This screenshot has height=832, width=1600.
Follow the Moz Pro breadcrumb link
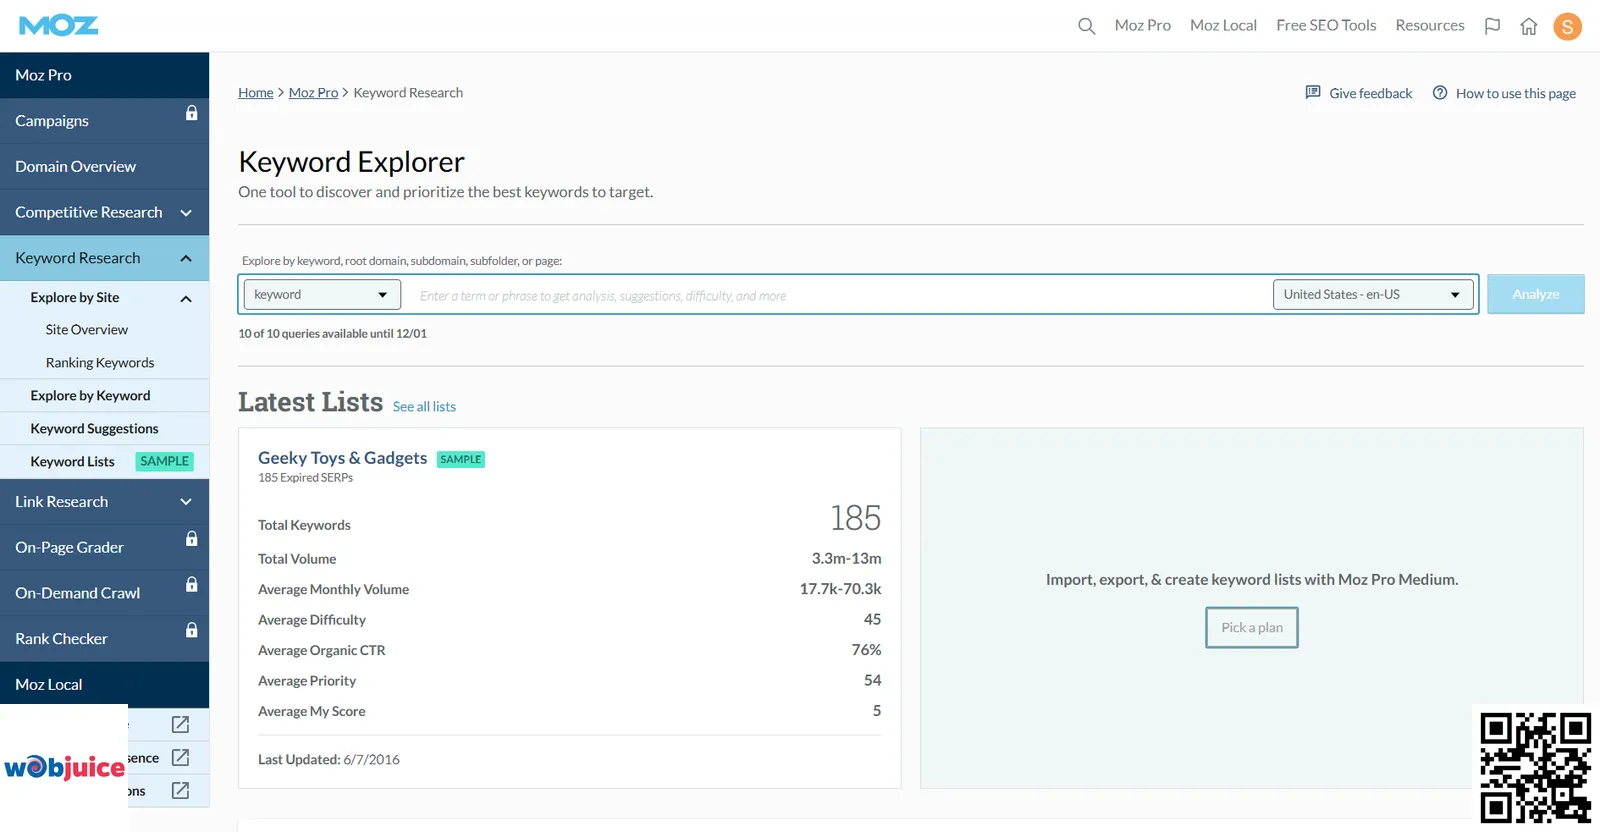(313, 92)
